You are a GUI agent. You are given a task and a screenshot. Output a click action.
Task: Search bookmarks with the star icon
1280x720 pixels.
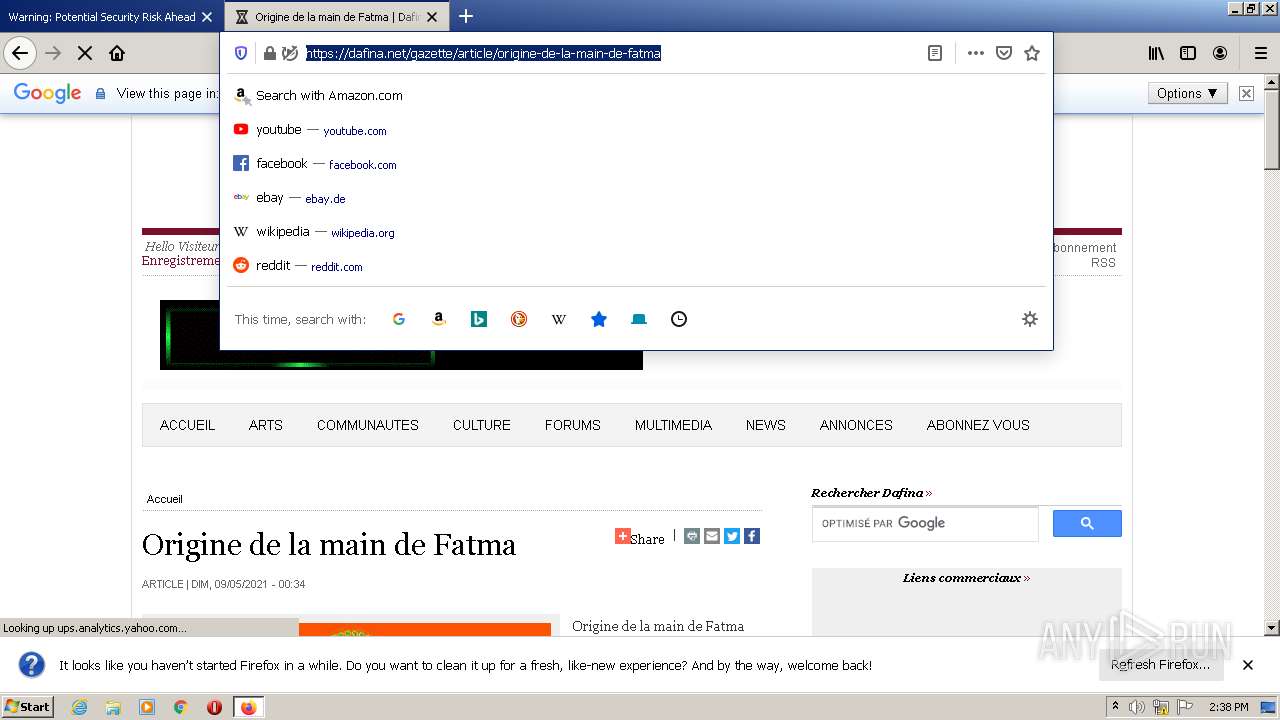tap(599, 319)
